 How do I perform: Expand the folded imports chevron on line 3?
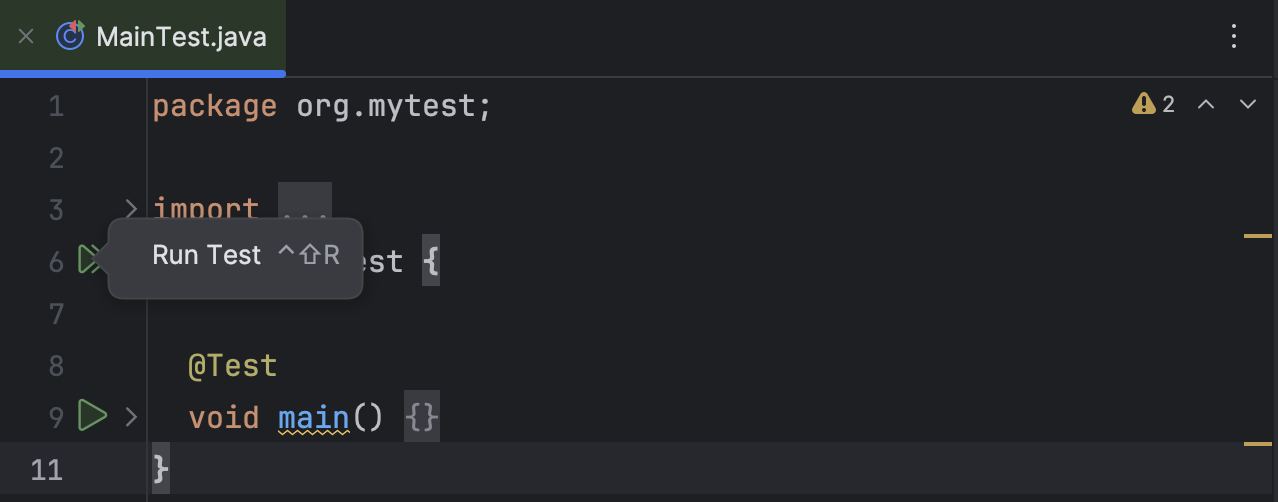(x=130, y=209)
